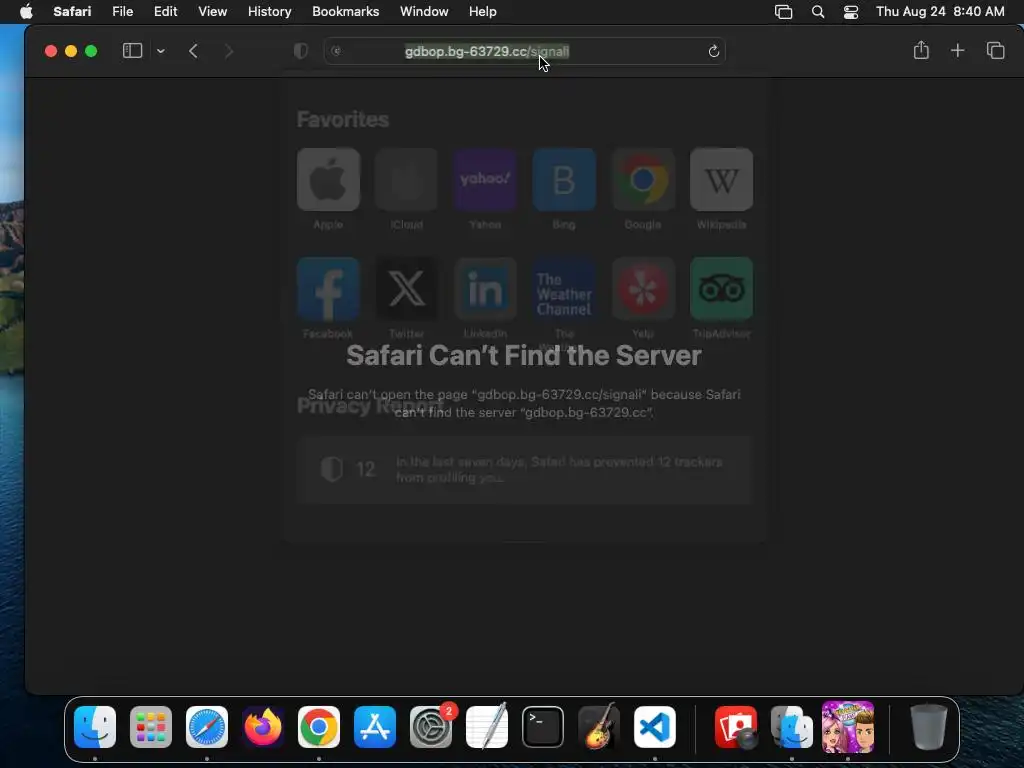
Task: Open Spotlight search in menu bar
Action: tap(818, 12)
